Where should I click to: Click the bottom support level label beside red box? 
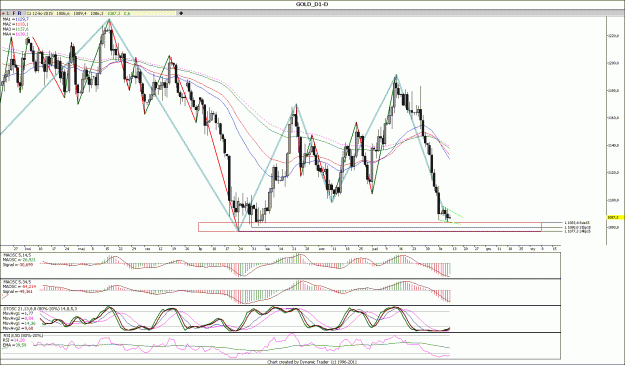point(577,231)
